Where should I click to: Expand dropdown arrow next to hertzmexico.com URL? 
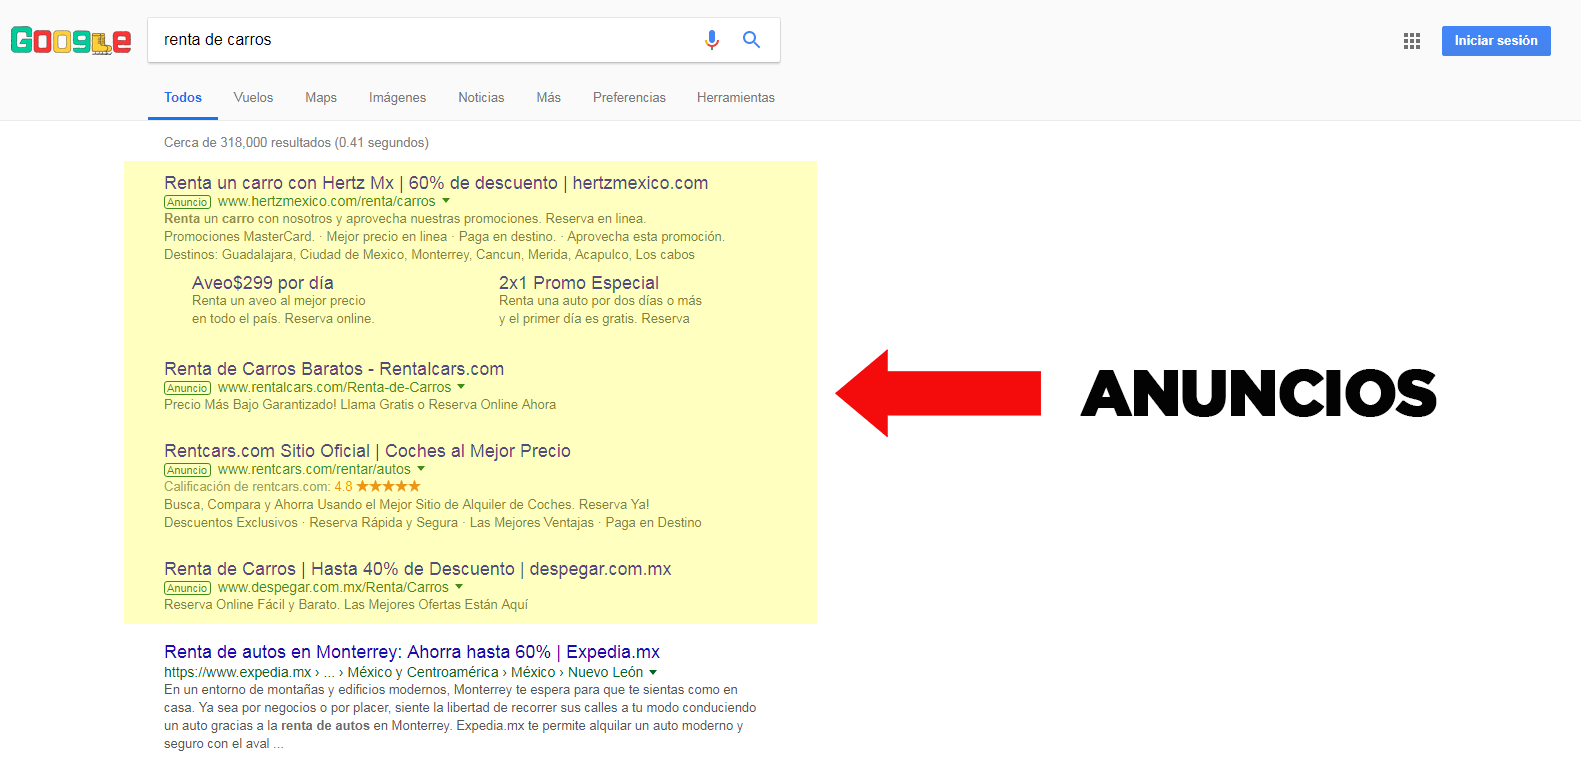(x=446, y=201)
